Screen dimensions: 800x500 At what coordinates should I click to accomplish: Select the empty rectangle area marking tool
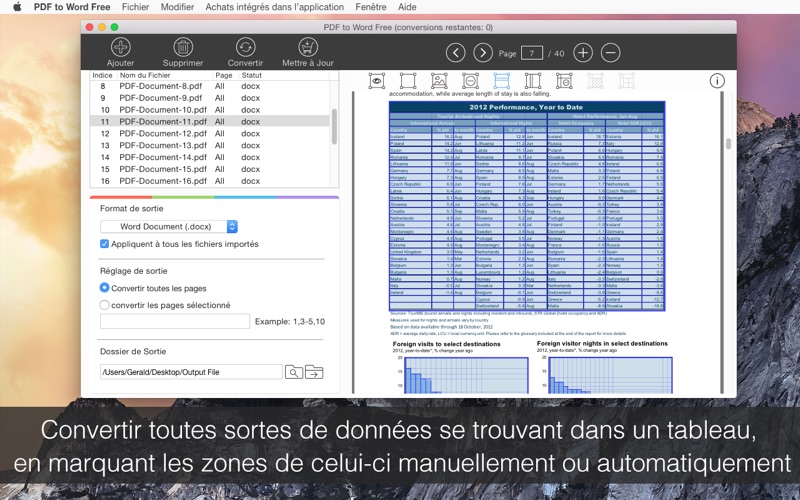pos(408,81)
